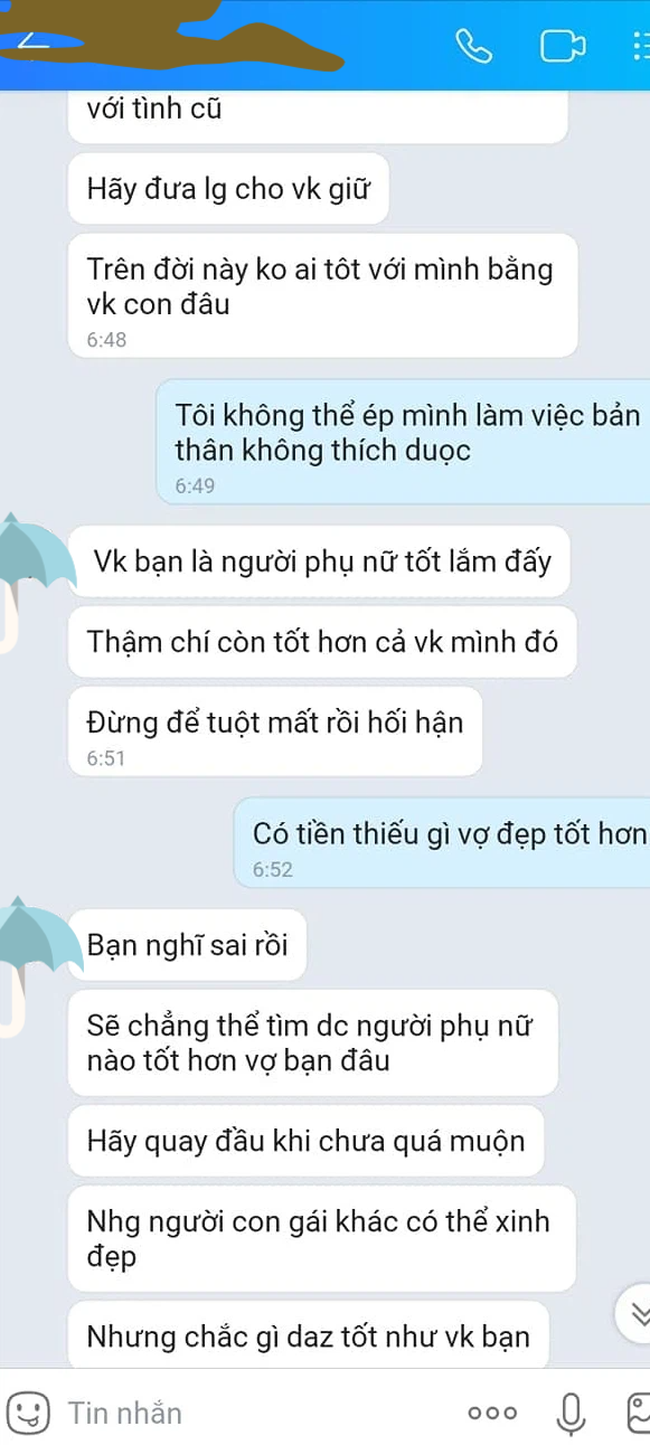Select the sent message 'Có tiền thiếu gì vợ đẹp'
Image resolution: width=650 pixels, height=1445 pixels.
pos(442,842)
